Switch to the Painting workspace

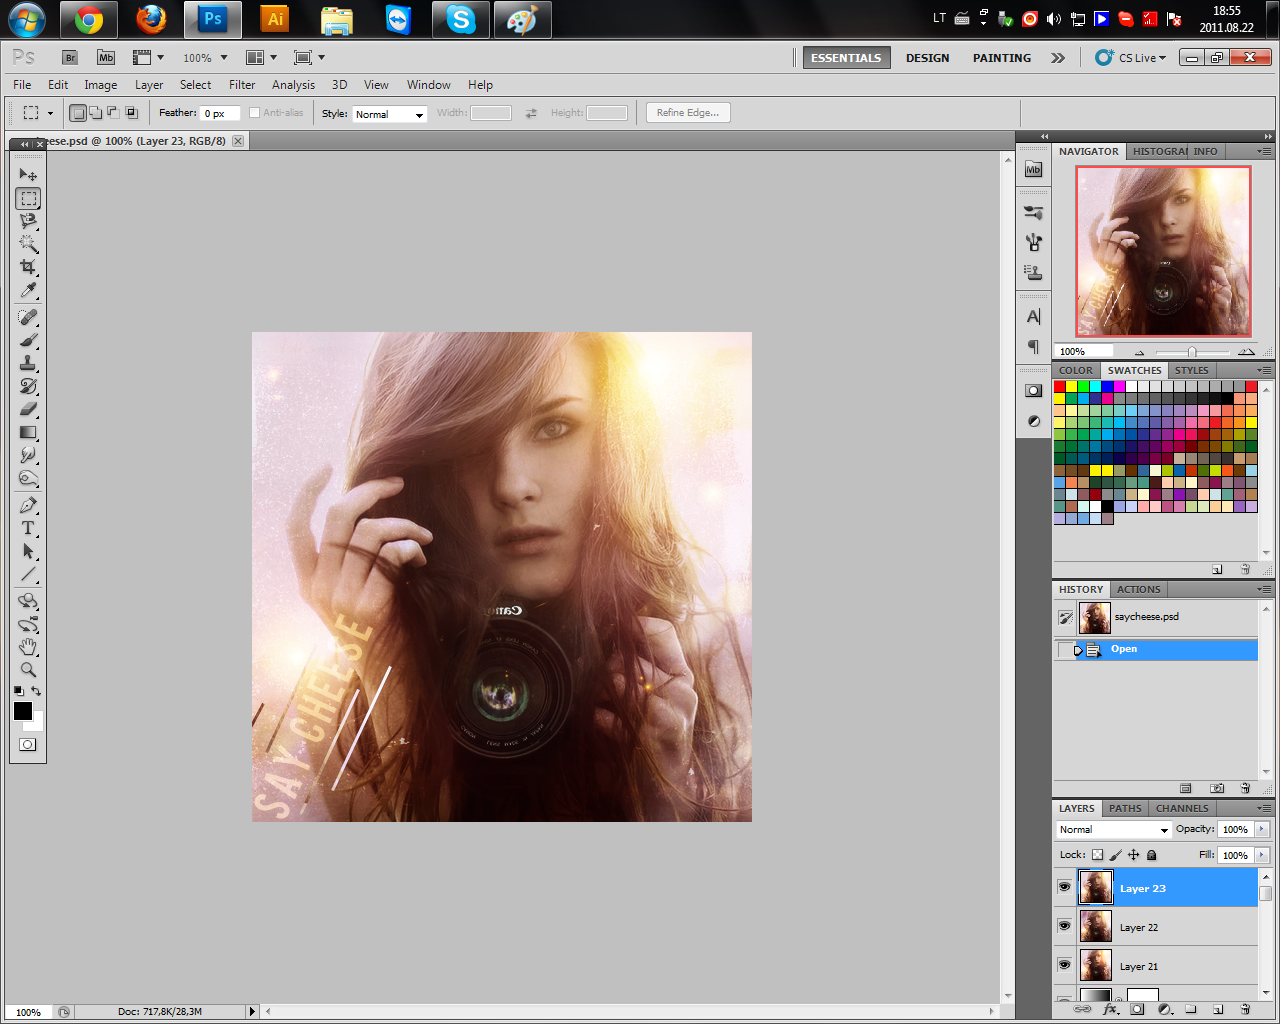coord(1002,58)
